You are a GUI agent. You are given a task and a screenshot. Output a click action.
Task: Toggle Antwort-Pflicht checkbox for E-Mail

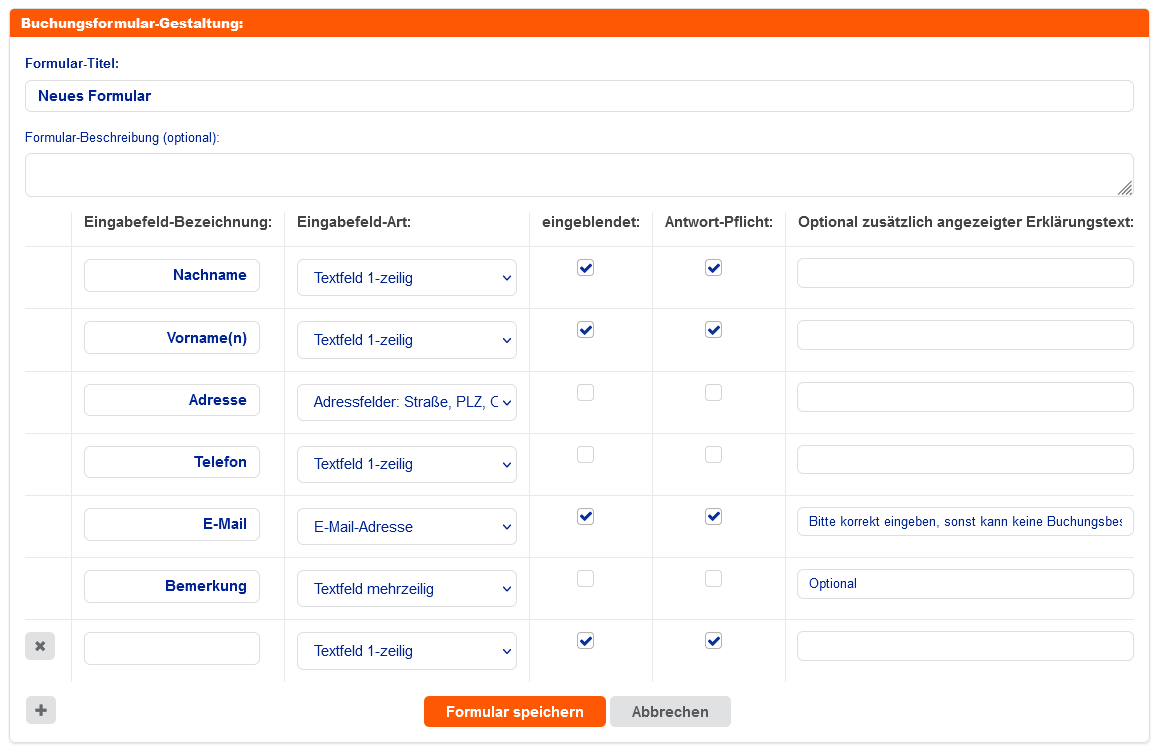(x=713, y=517)
